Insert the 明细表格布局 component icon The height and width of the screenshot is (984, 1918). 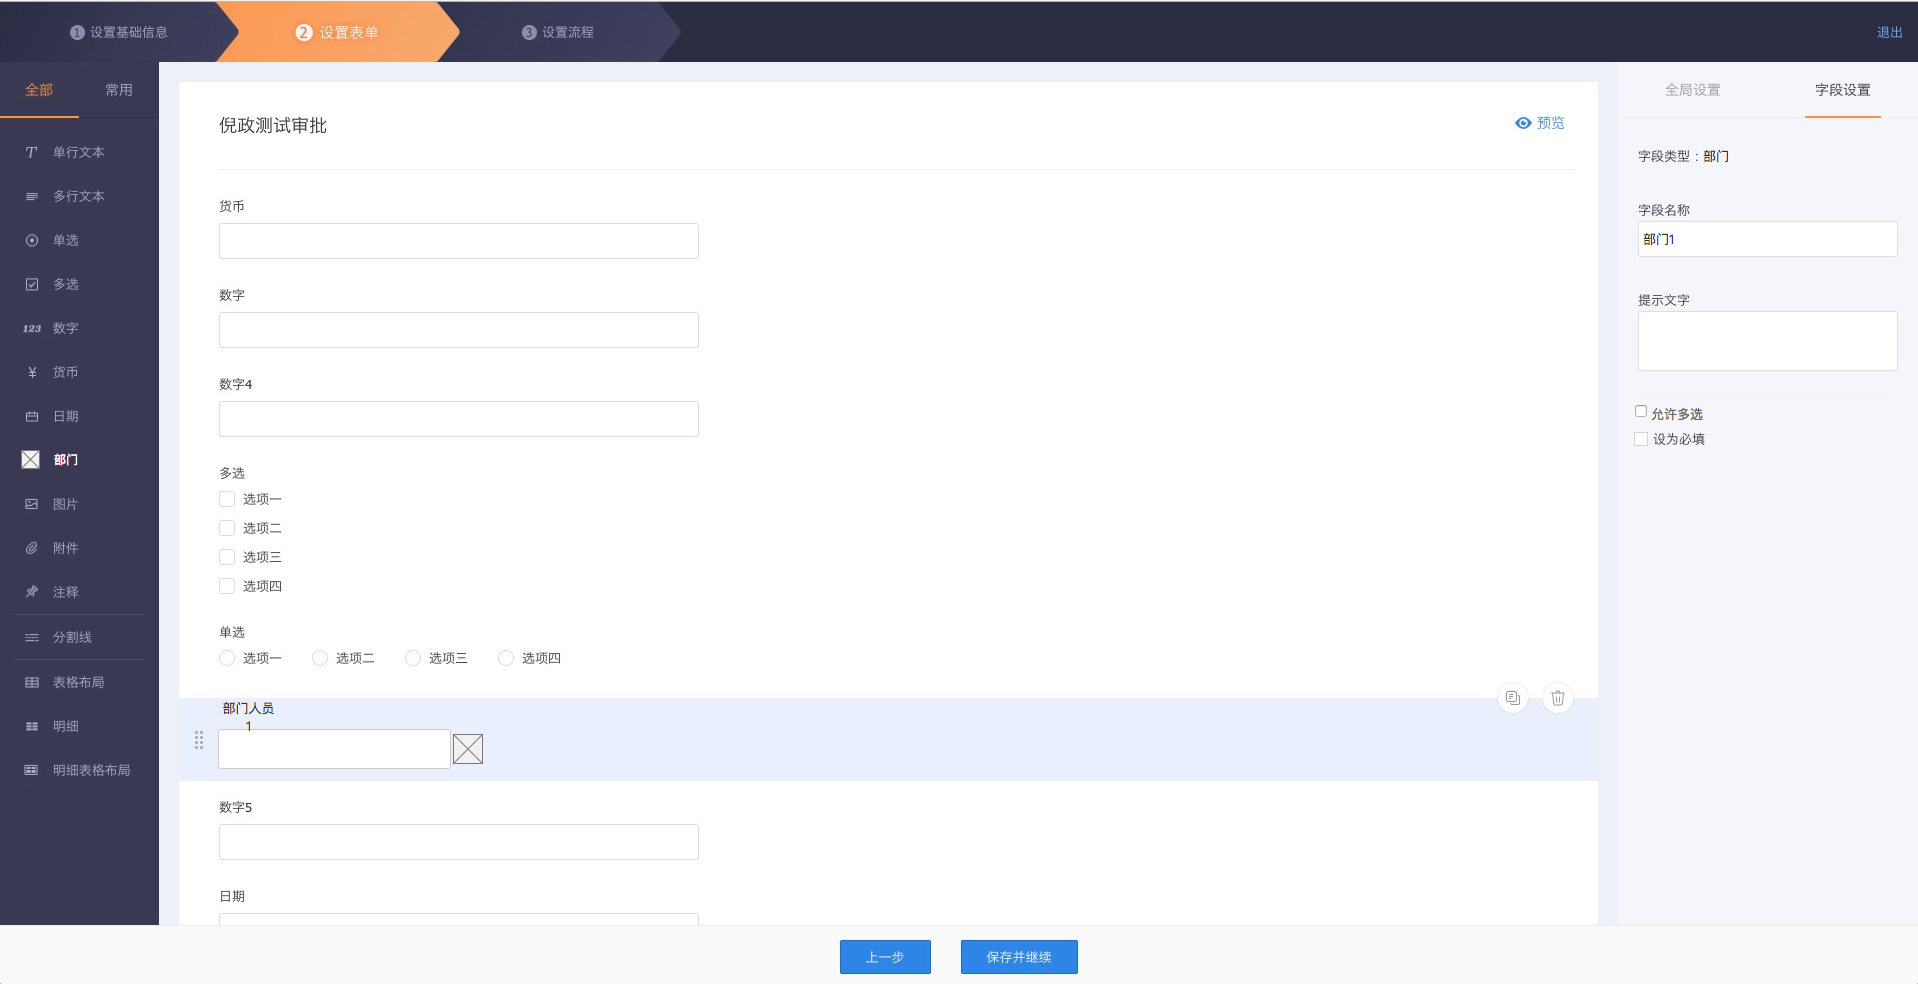tap(32, 770)
